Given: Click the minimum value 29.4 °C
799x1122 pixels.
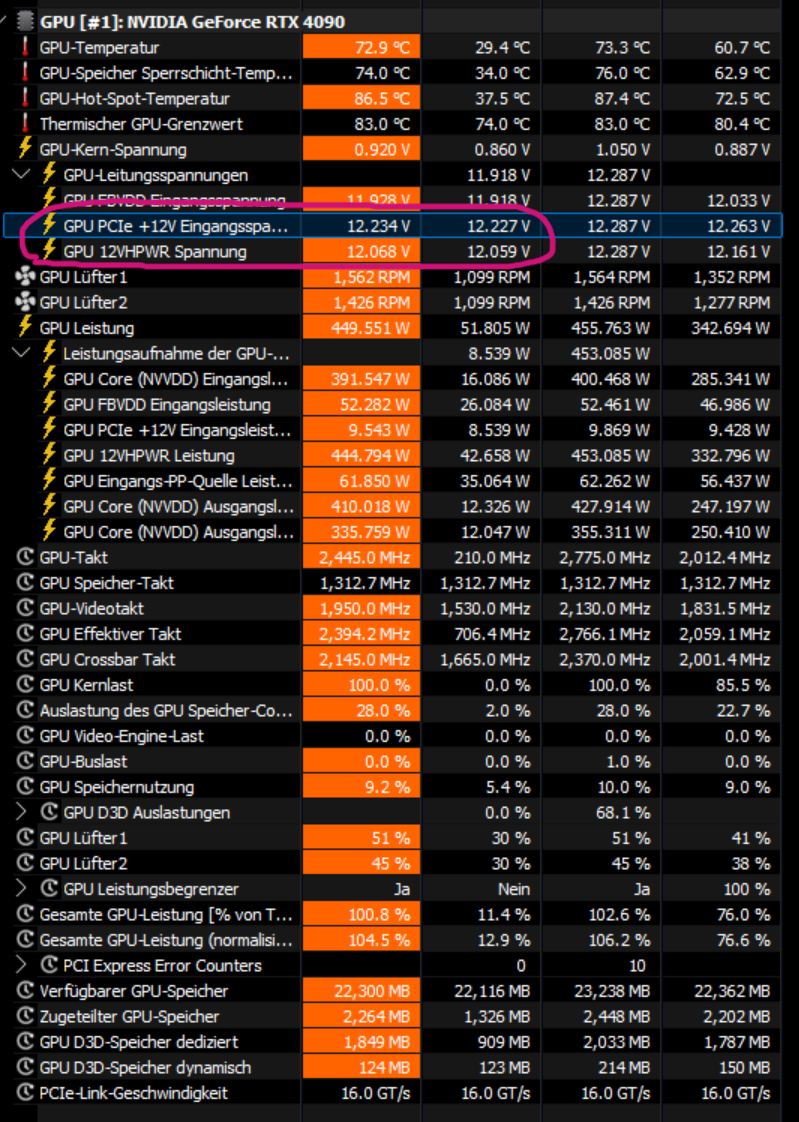Looking at the screenshot, I should point(502,48).
